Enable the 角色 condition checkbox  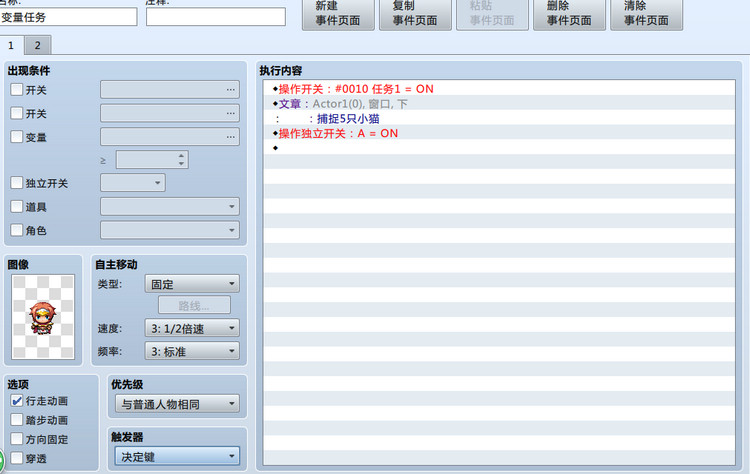pos(17,230)
